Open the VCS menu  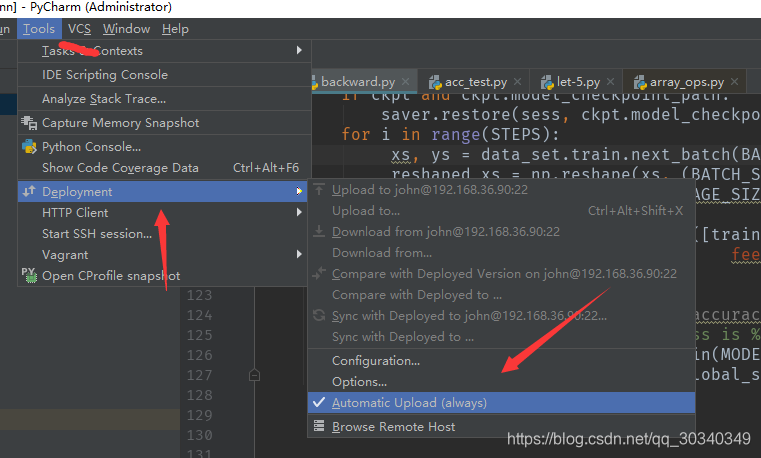(x=79, y=29)
